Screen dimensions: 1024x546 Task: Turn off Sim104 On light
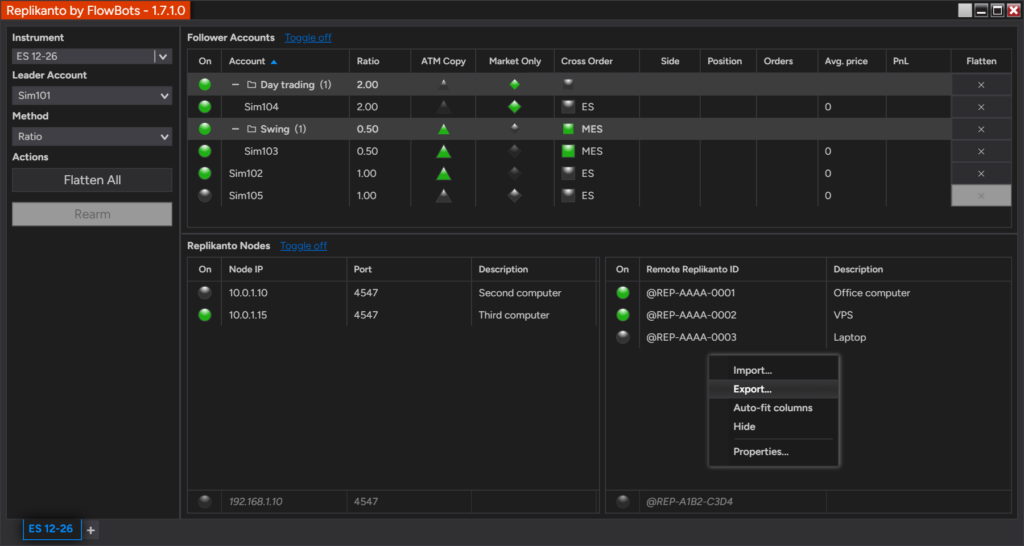[x=205, y=106]
